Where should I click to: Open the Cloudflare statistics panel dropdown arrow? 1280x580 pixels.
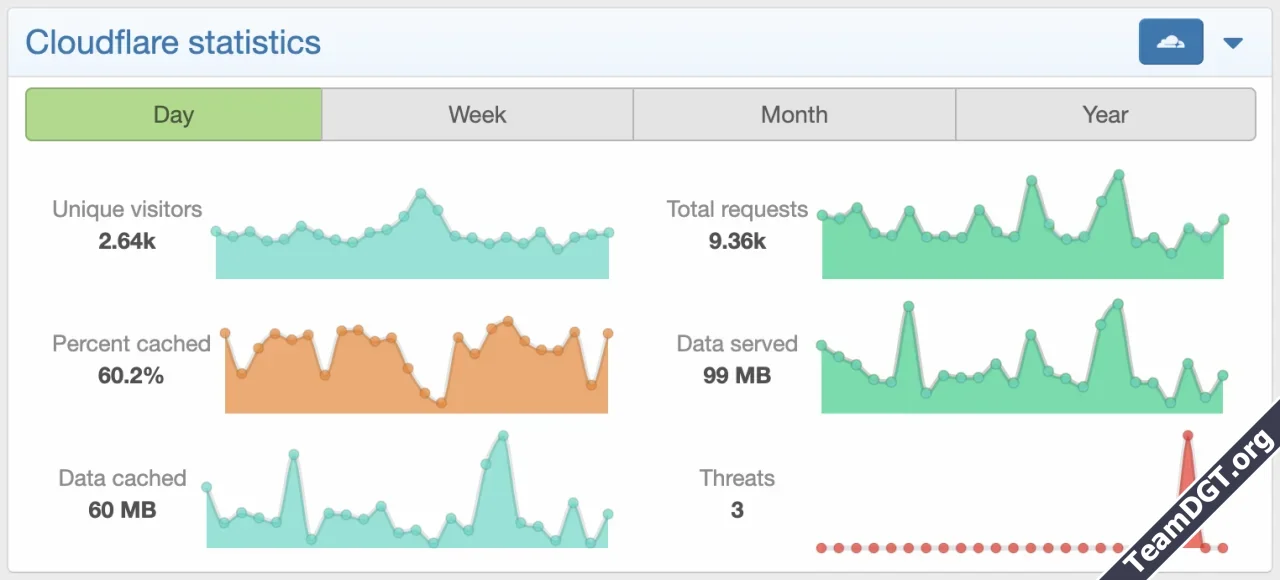(x=1232, y=42)
